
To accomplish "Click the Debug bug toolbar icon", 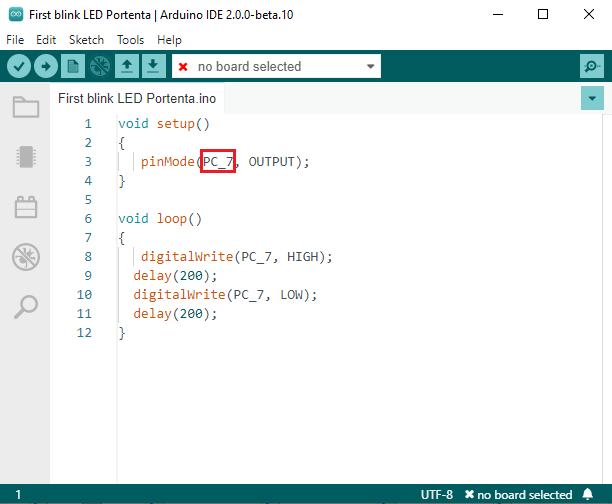I will pyautogui.click(x=100, y=66).
